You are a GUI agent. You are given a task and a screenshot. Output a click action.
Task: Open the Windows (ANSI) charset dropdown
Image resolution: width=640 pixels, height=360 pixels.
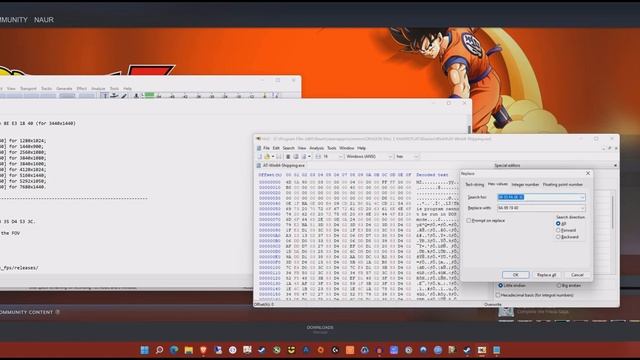[x=390, y=157]
